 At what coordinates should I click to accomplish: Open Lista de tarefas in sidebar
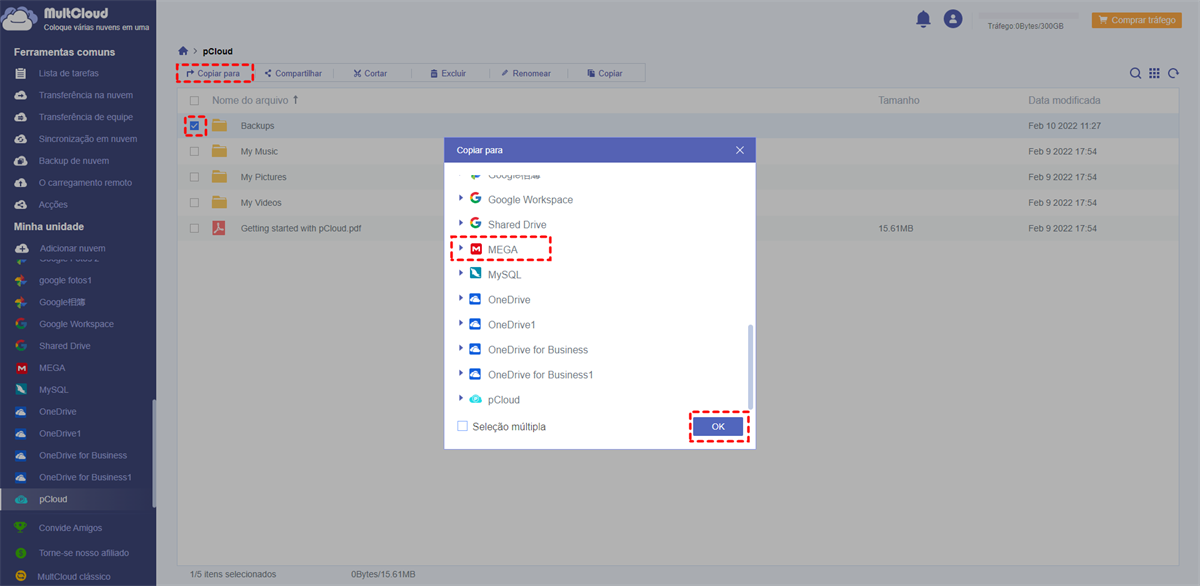click(68, 73)
